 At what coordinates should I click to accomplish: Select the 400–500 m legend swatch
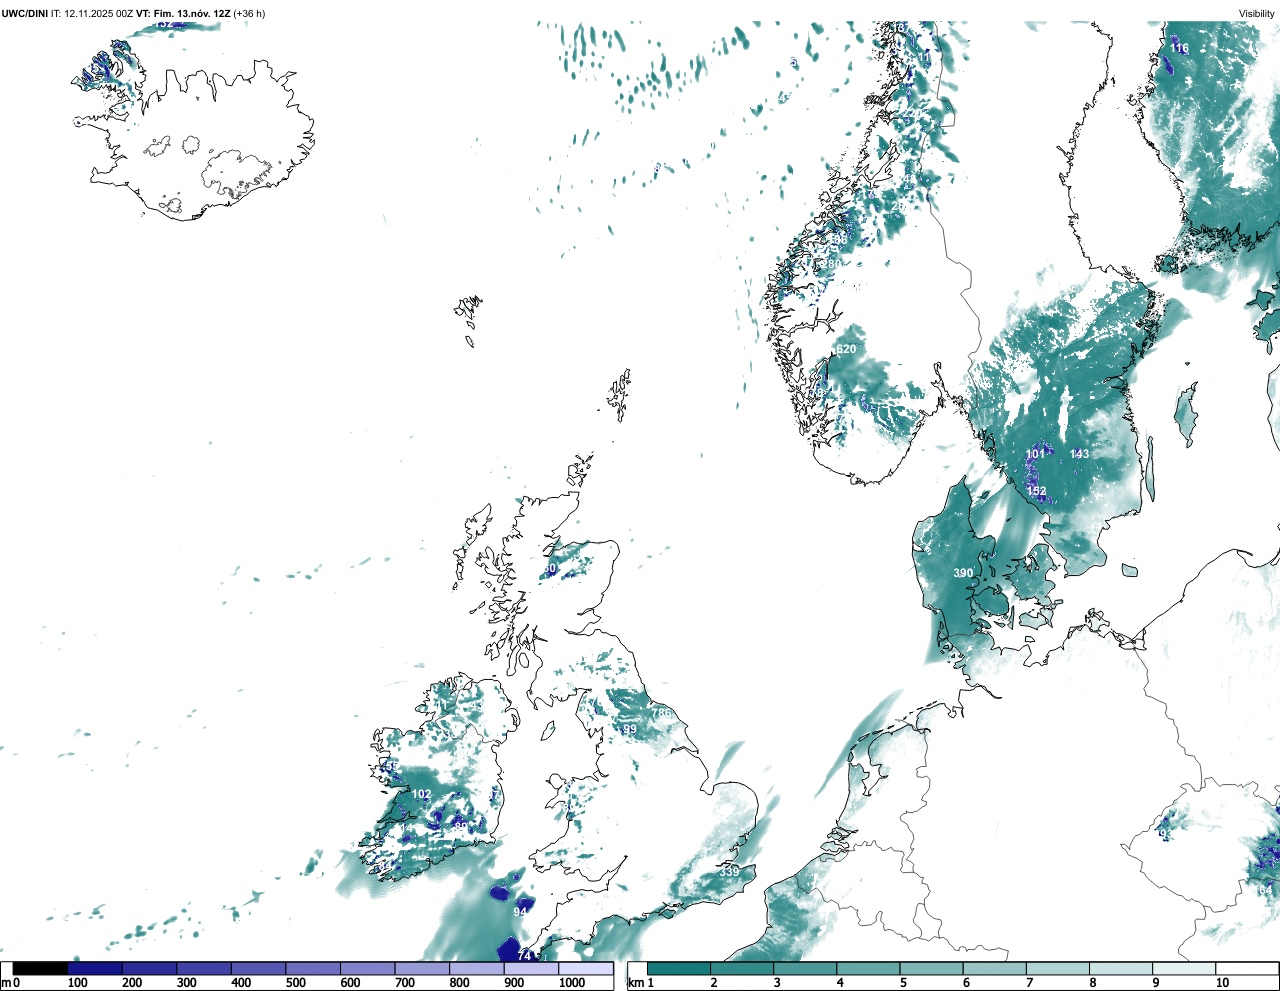click(x=258, y=968)
